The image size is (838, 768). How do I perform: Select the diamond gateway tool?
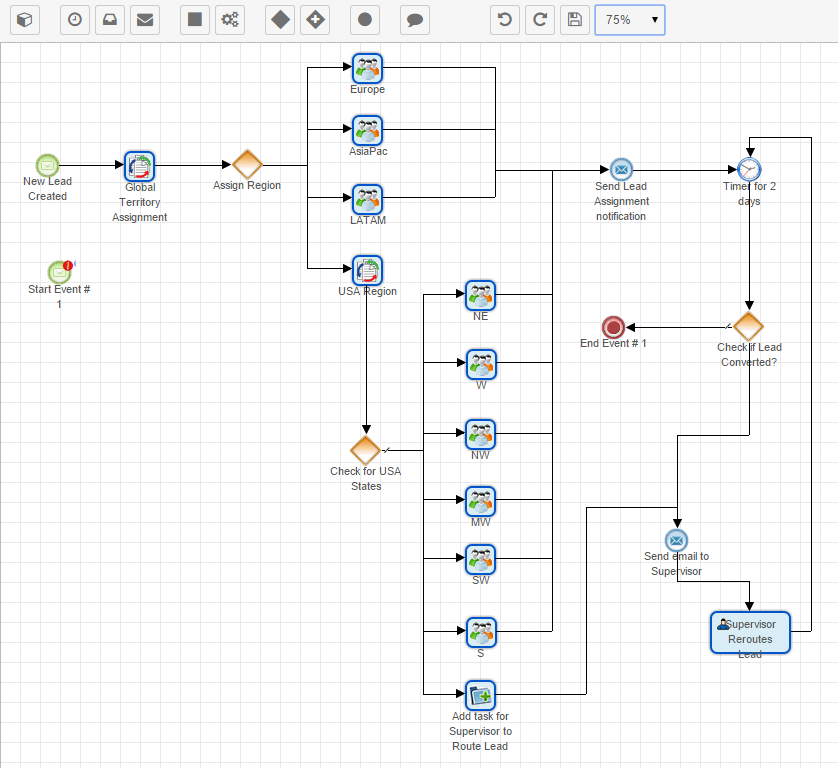(280, 20)
